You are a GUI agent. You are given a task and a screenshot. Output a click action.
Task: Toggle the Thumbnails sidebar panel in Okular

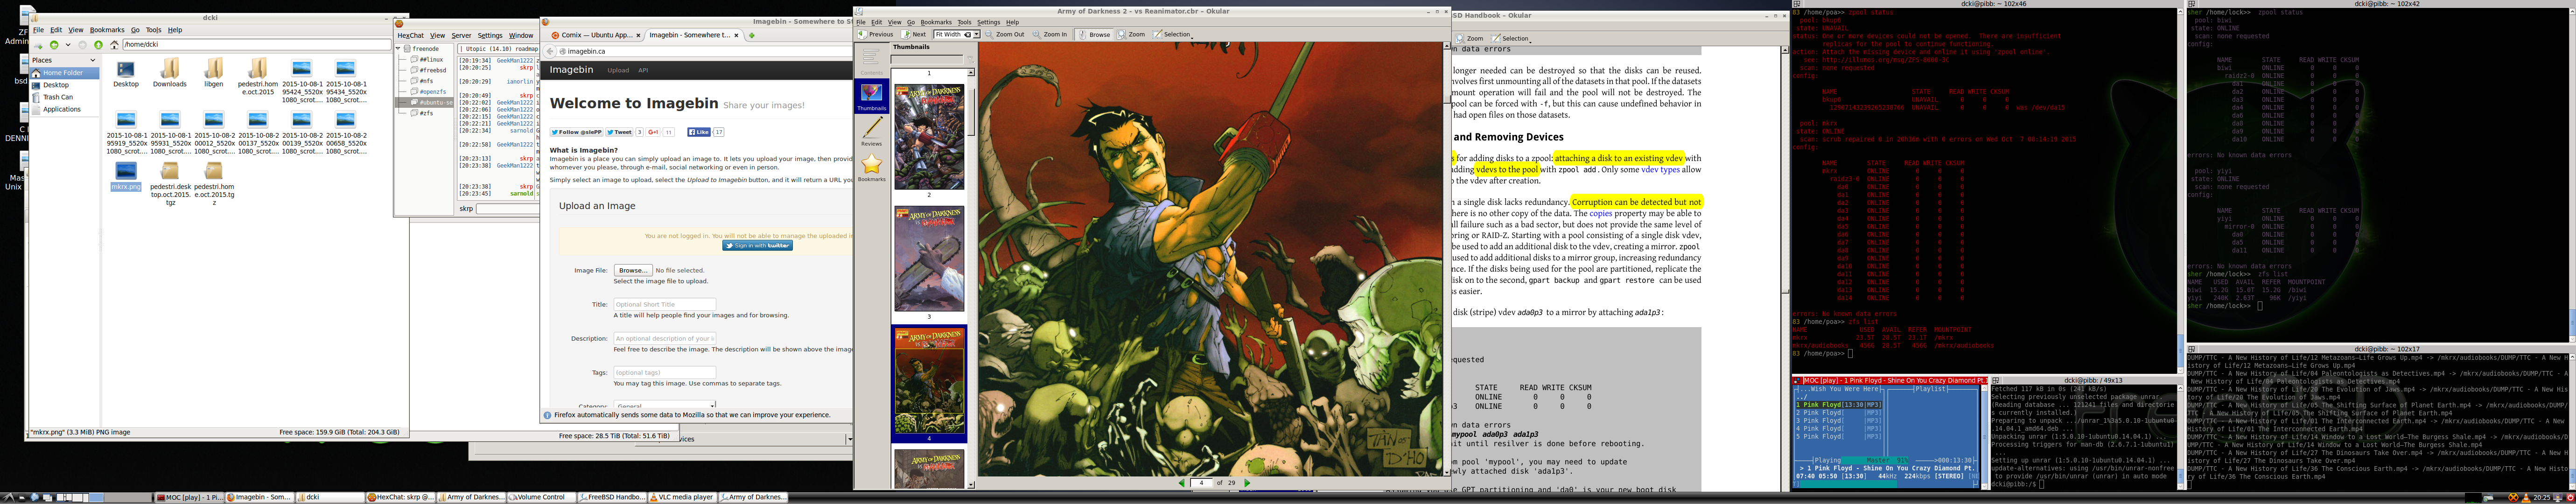point(872,96)
